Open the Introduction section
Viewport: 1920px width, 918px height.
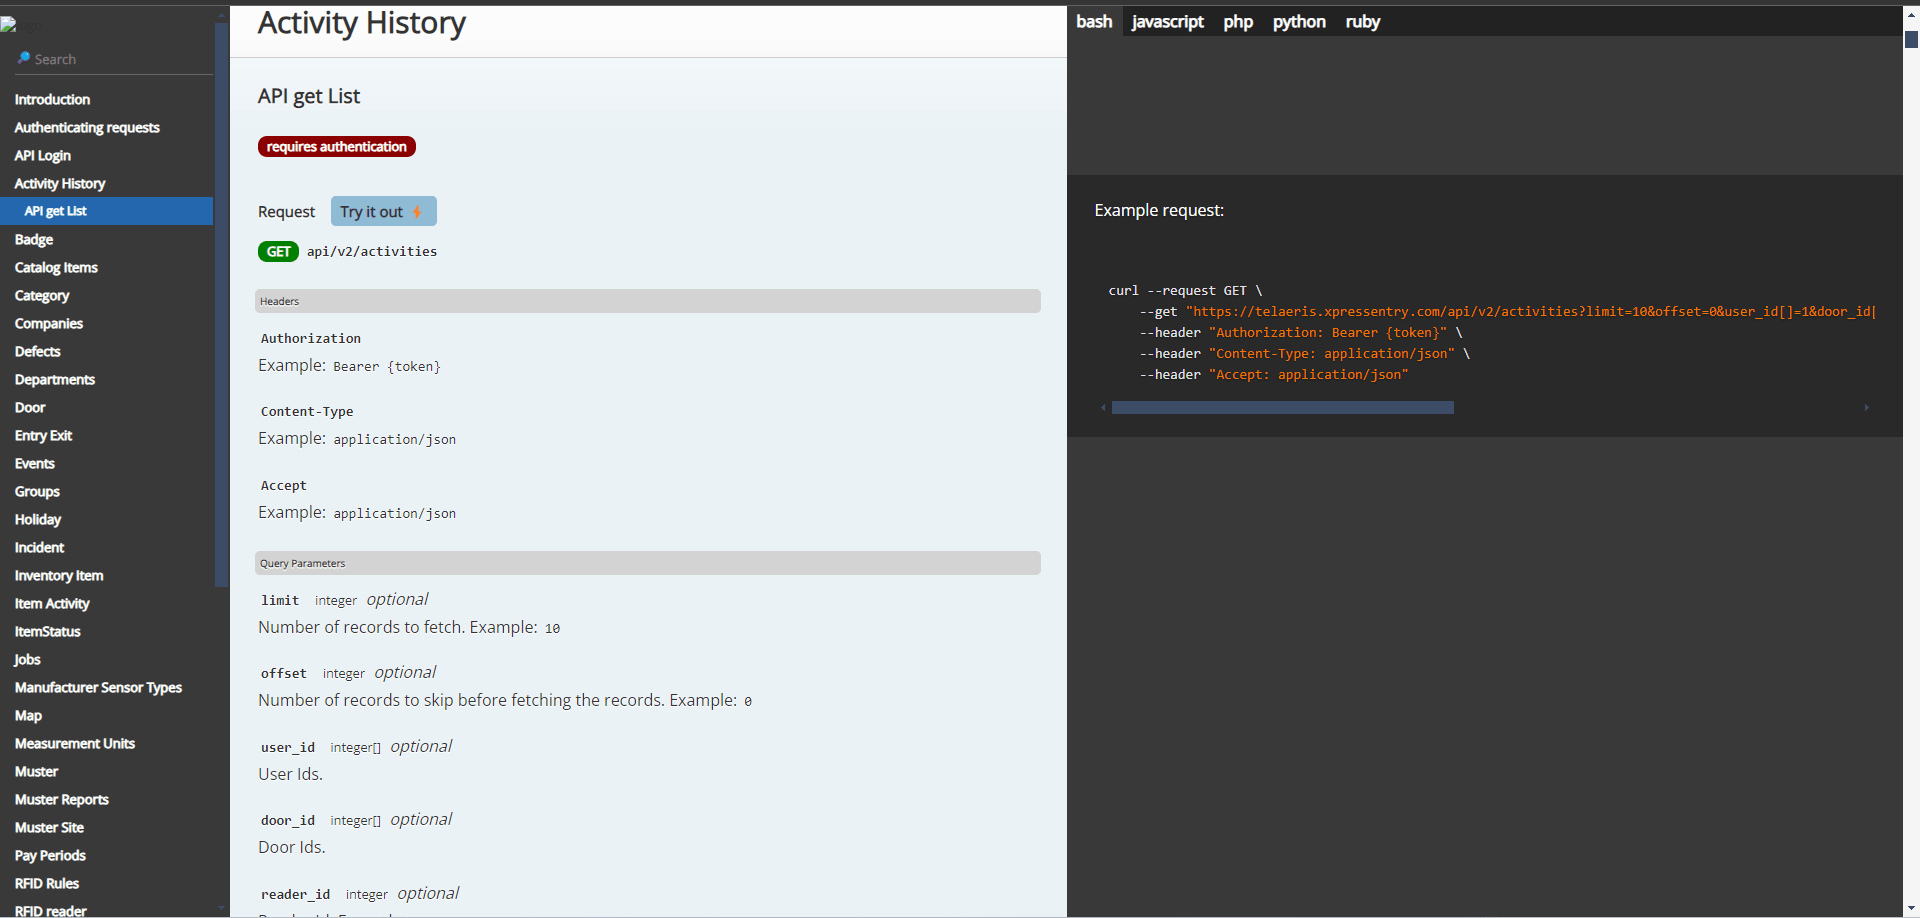tap(52, 99)
